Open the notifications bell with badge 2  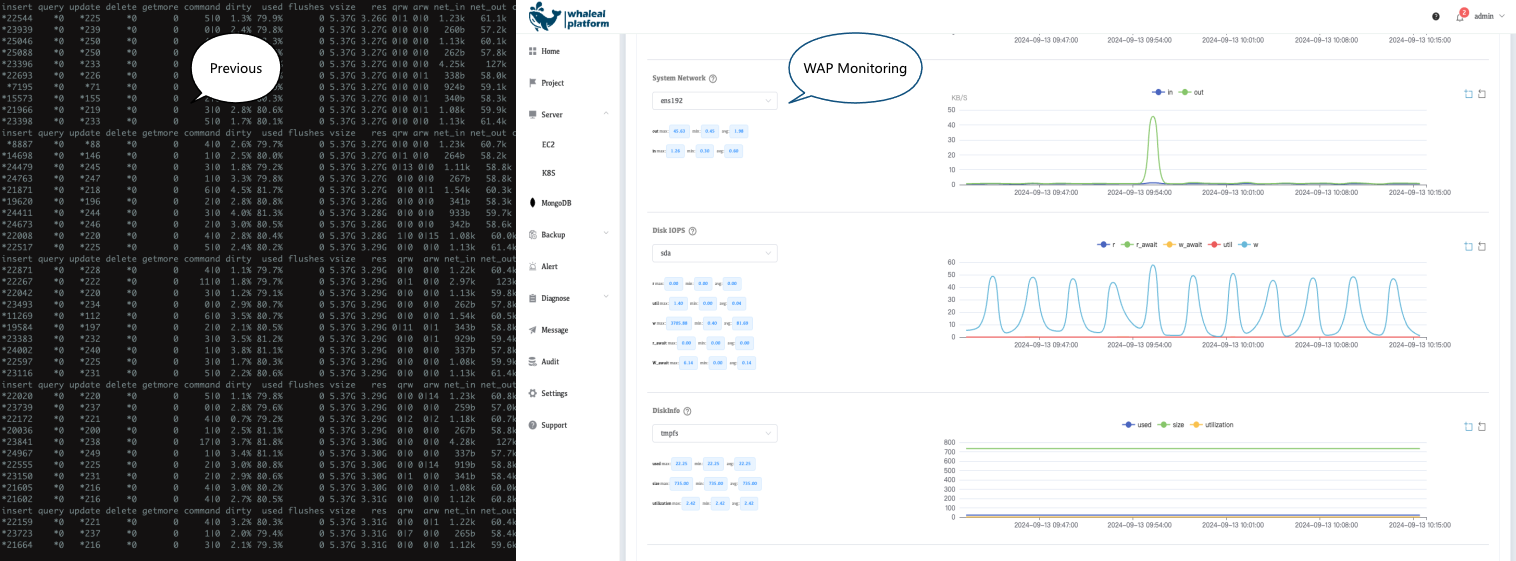click(x=1460, y=17)
